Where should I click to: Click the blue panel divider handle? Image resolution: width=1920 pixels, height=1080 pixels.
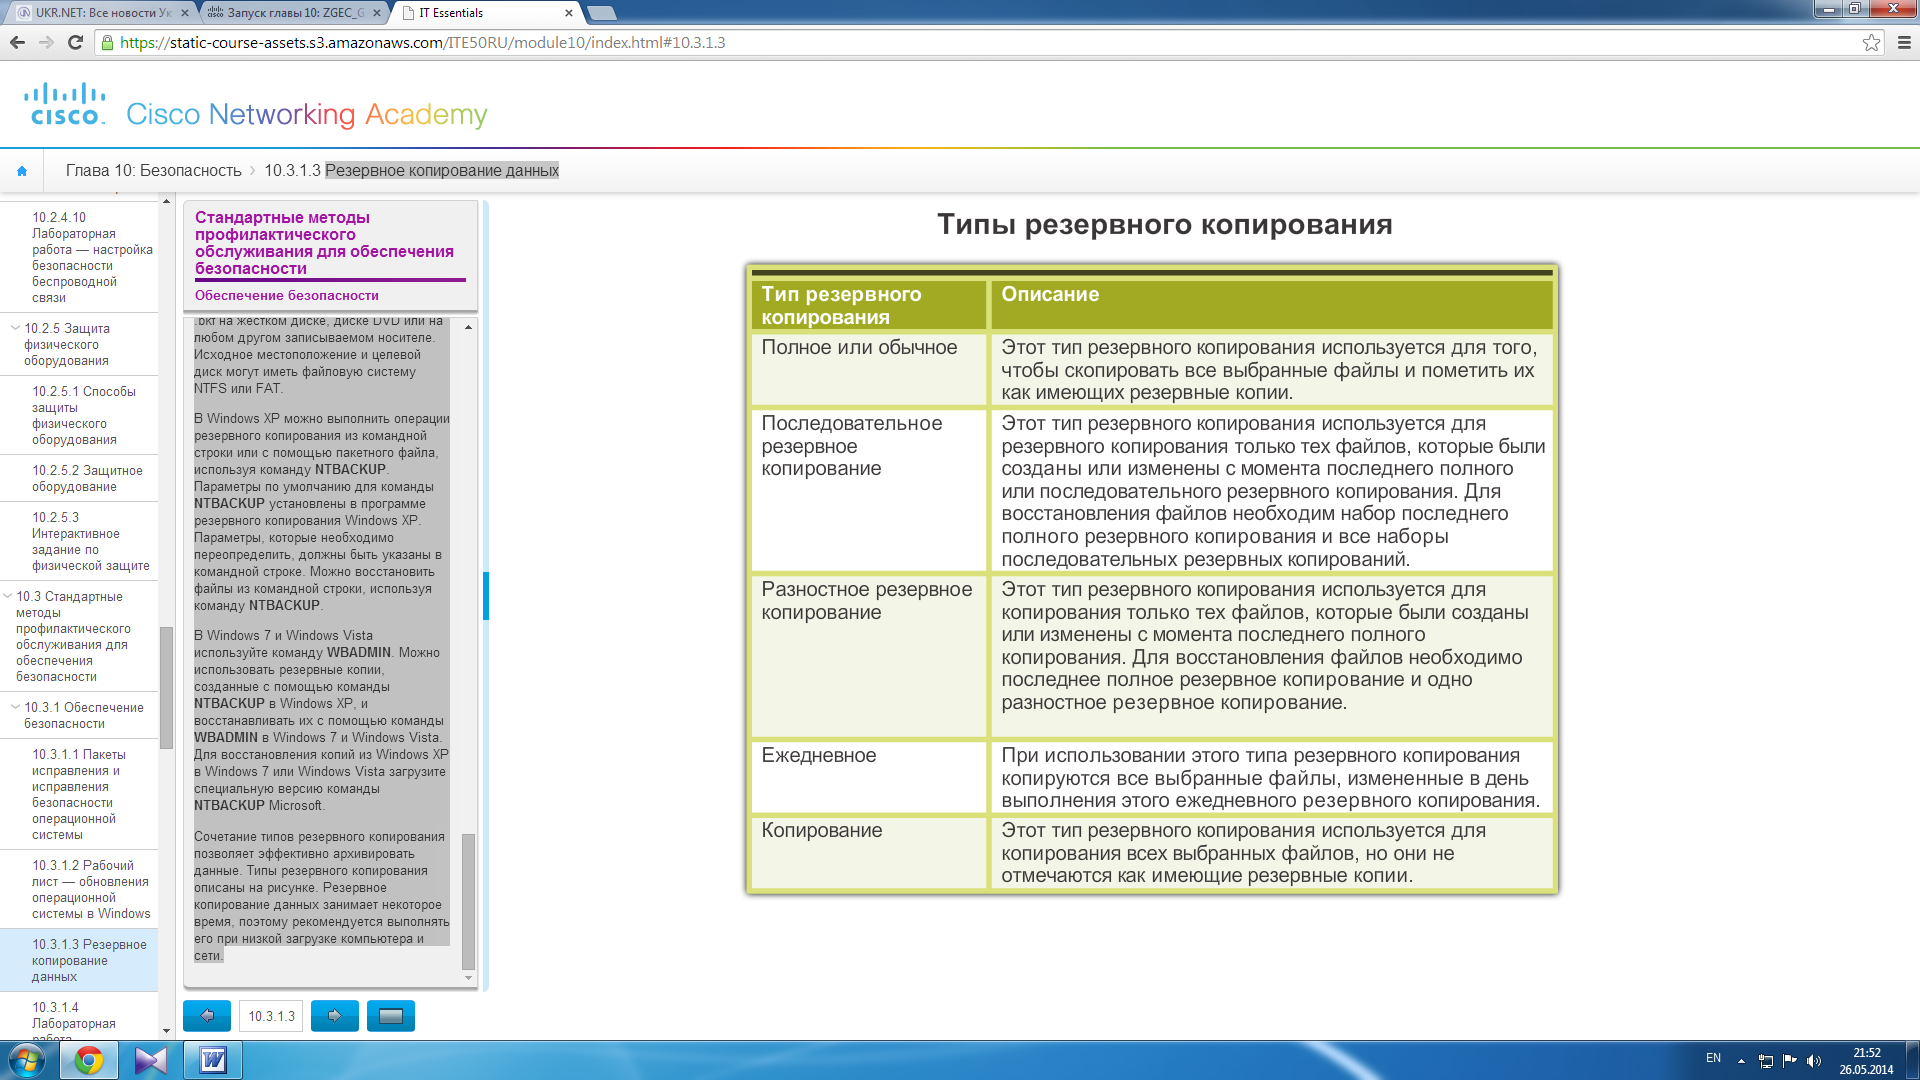486,596
